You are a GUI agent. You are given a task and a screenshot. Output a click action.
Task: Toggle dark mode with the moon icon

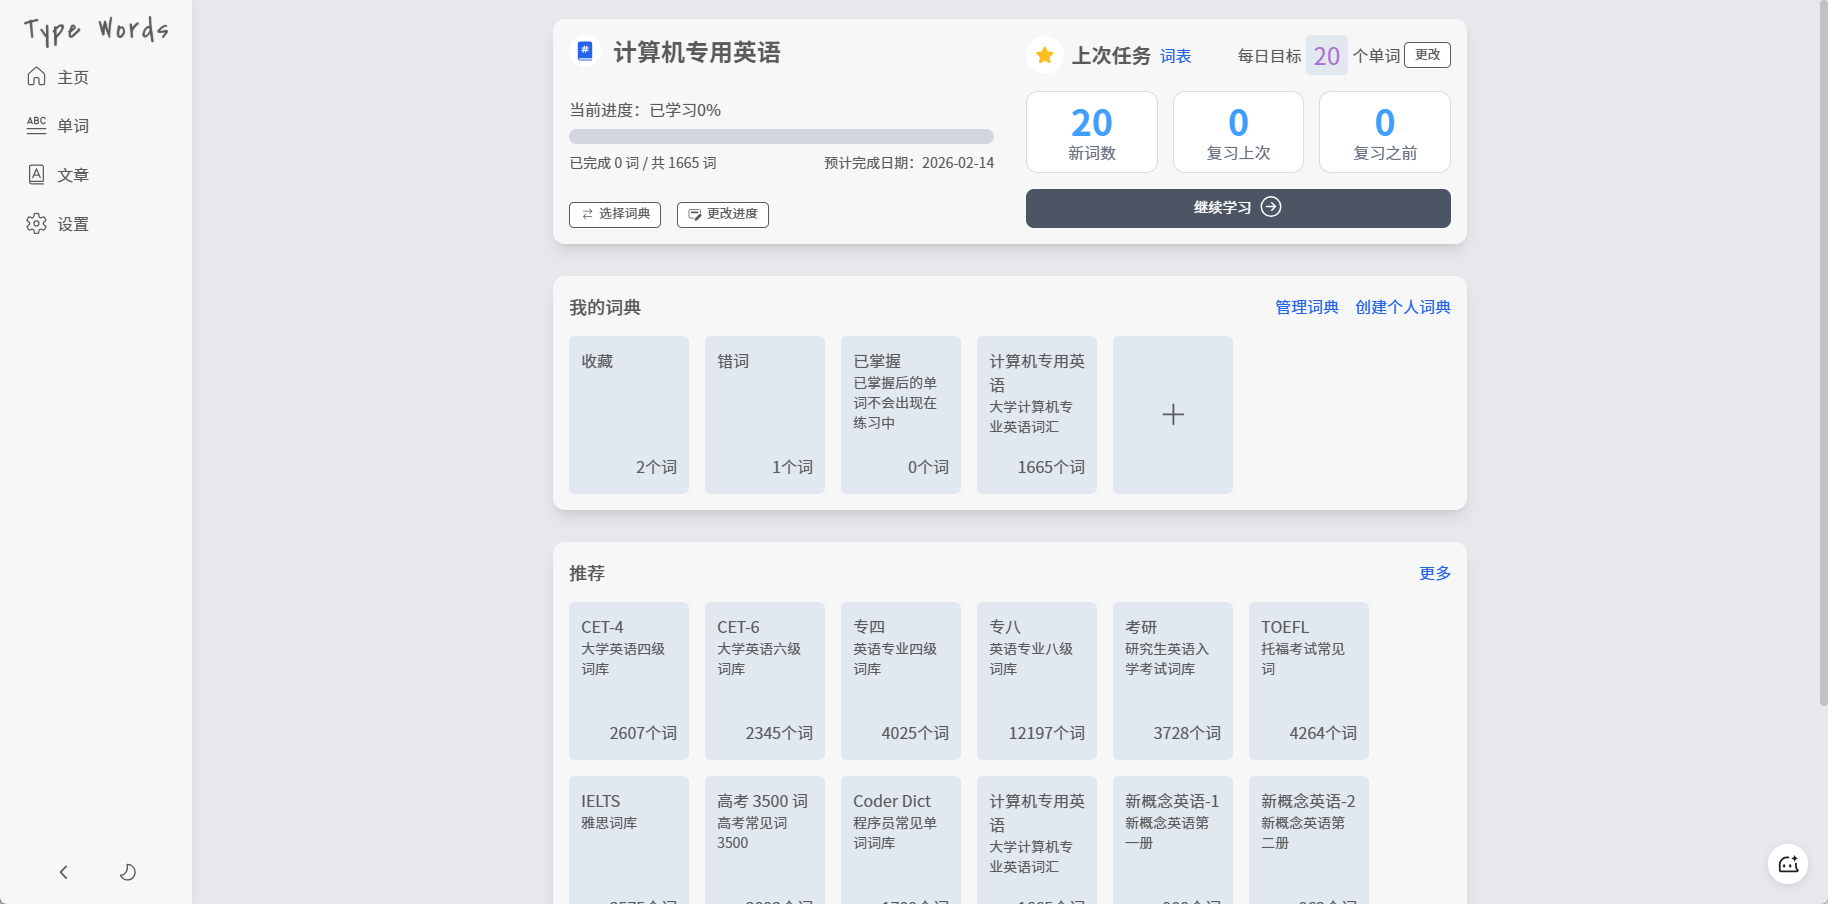[x=128, y=872]
